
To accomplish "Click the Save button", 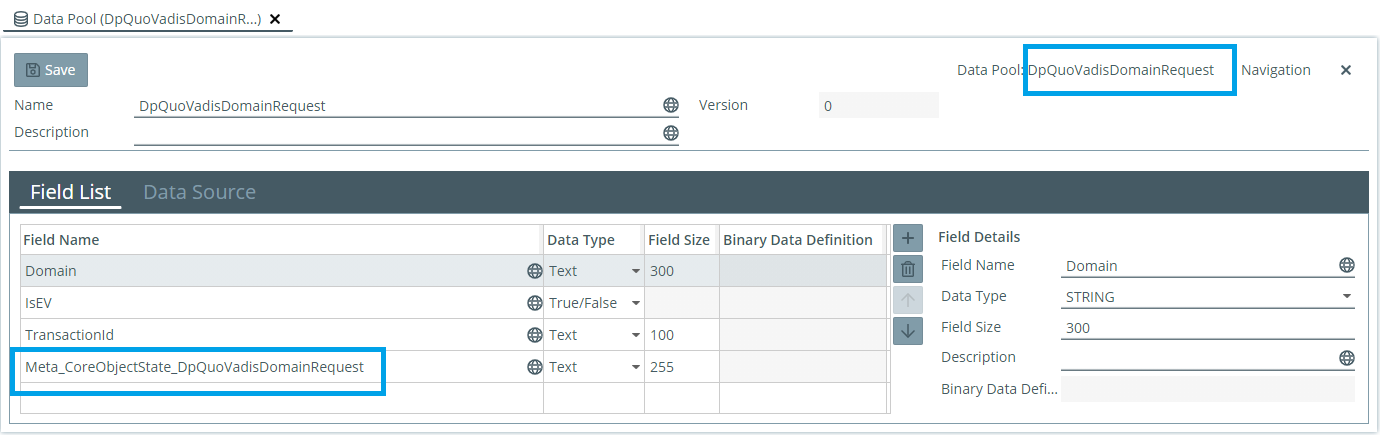I will 51,70.
